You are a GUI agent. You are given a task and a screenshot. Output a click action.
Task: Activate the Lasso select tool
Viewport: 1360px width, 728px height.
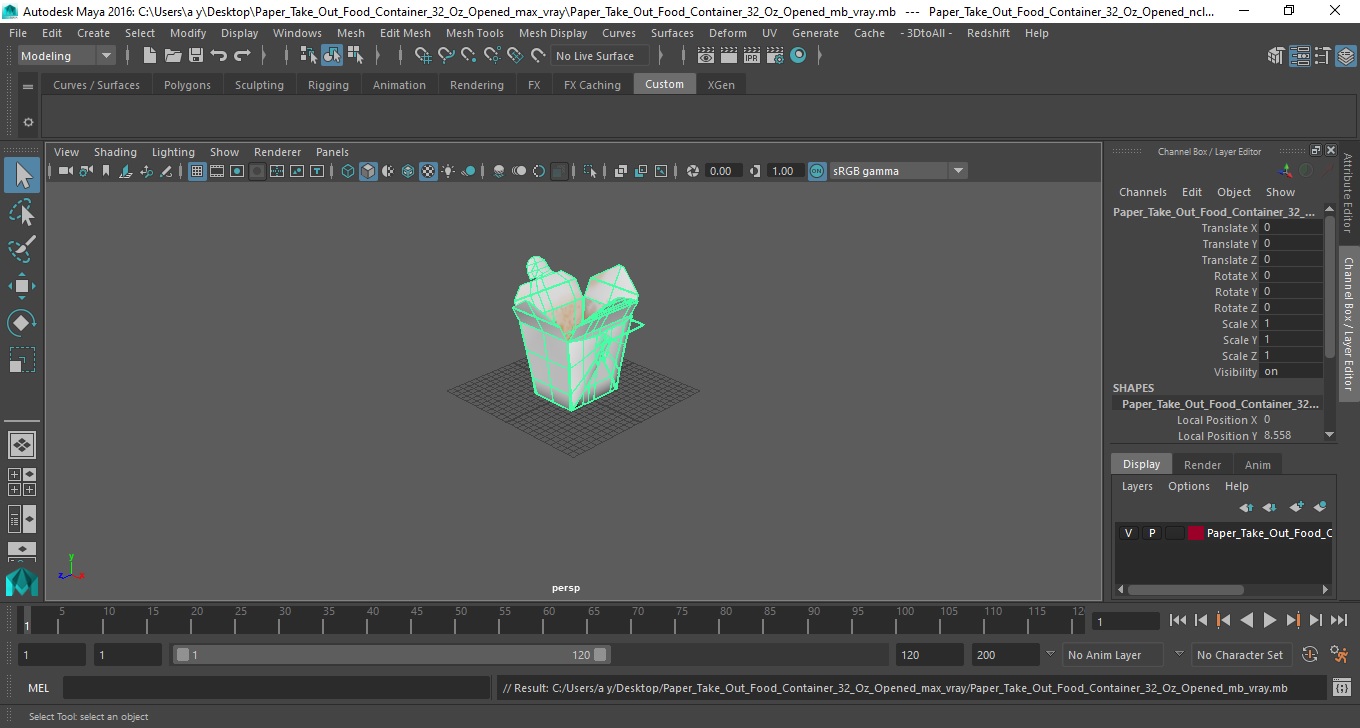(x=22, y=212)
